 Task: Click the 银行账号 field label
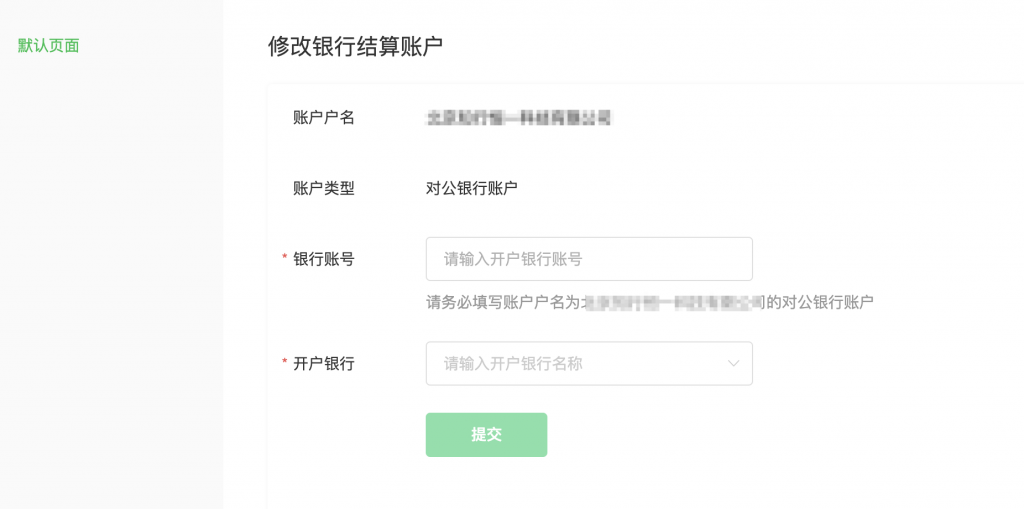(x=323, y=259)
